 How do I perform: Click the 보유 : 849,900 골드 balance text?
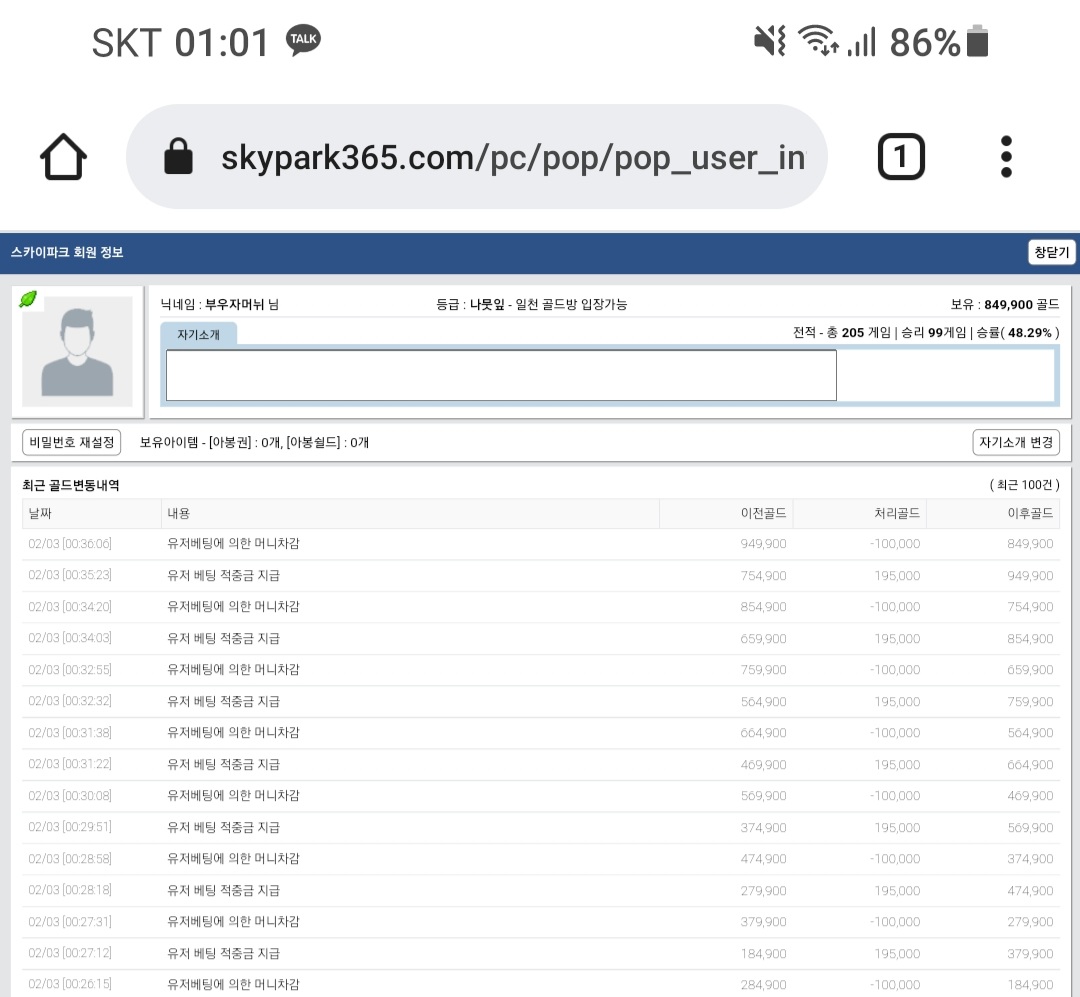click(1005, 305)
